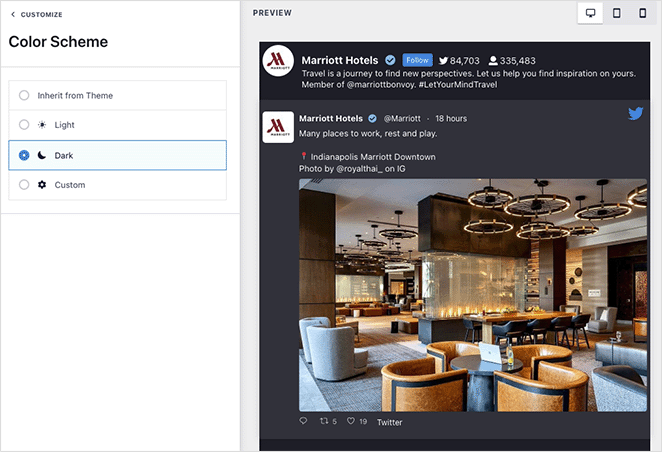Click the line 'Member of @marriottbonvoy. #LetYourMindTravel'

click(x=399, y=85)
